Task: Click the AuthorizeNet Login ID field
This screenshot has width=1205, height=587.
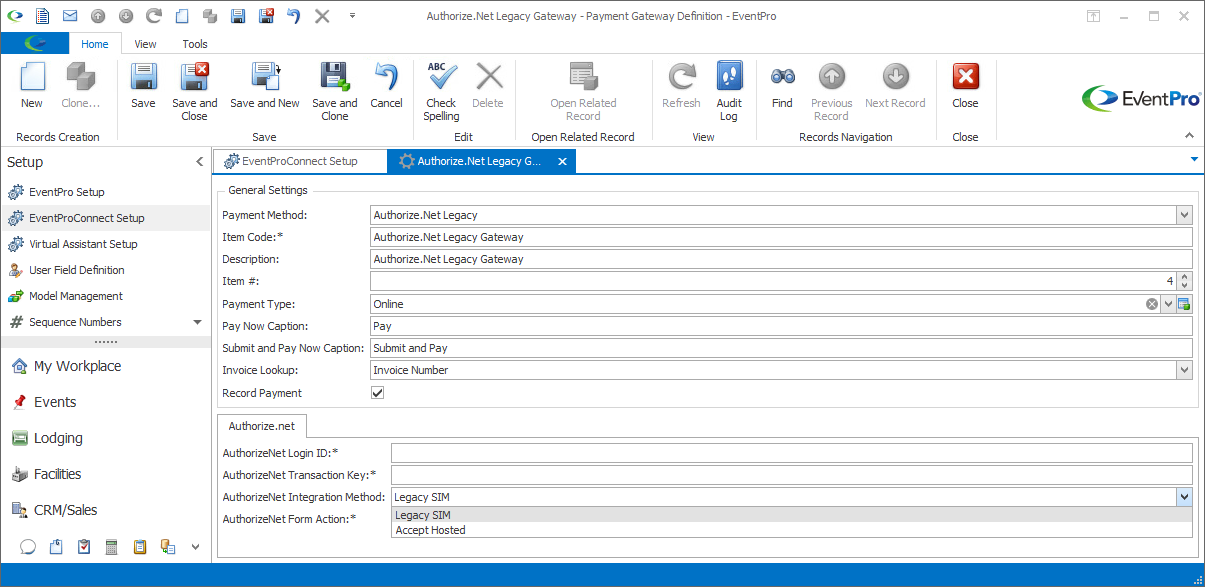Action: click(x=791, y=453)
